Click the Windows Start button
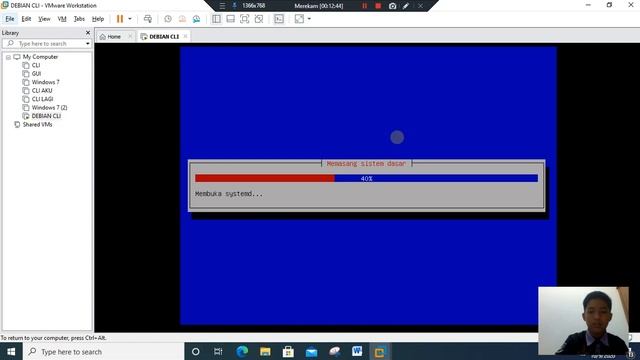The width and height of the screenshot is (640, 360). 11,351
